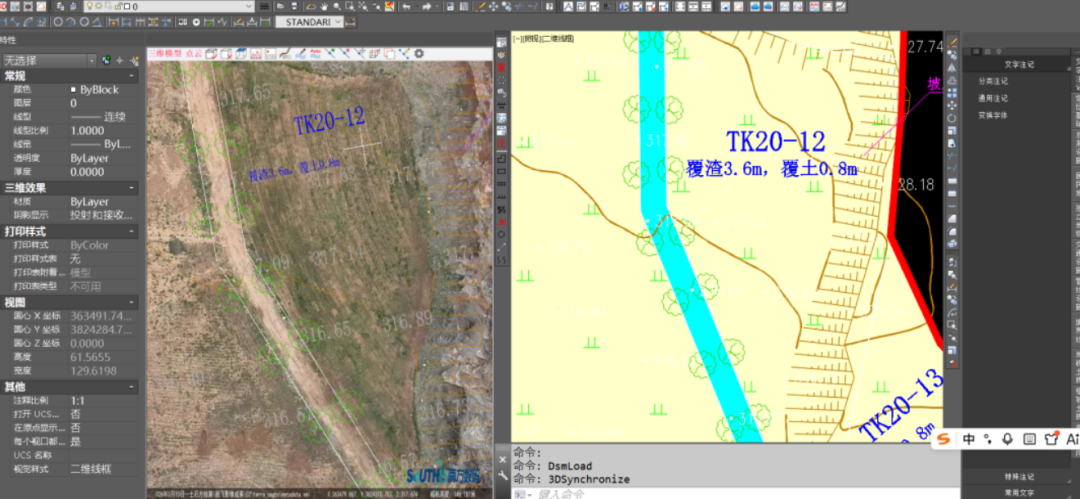This screenshot has height=499, width=1080.
Task: Collapse the 视图 section
Action: (132, 302)
